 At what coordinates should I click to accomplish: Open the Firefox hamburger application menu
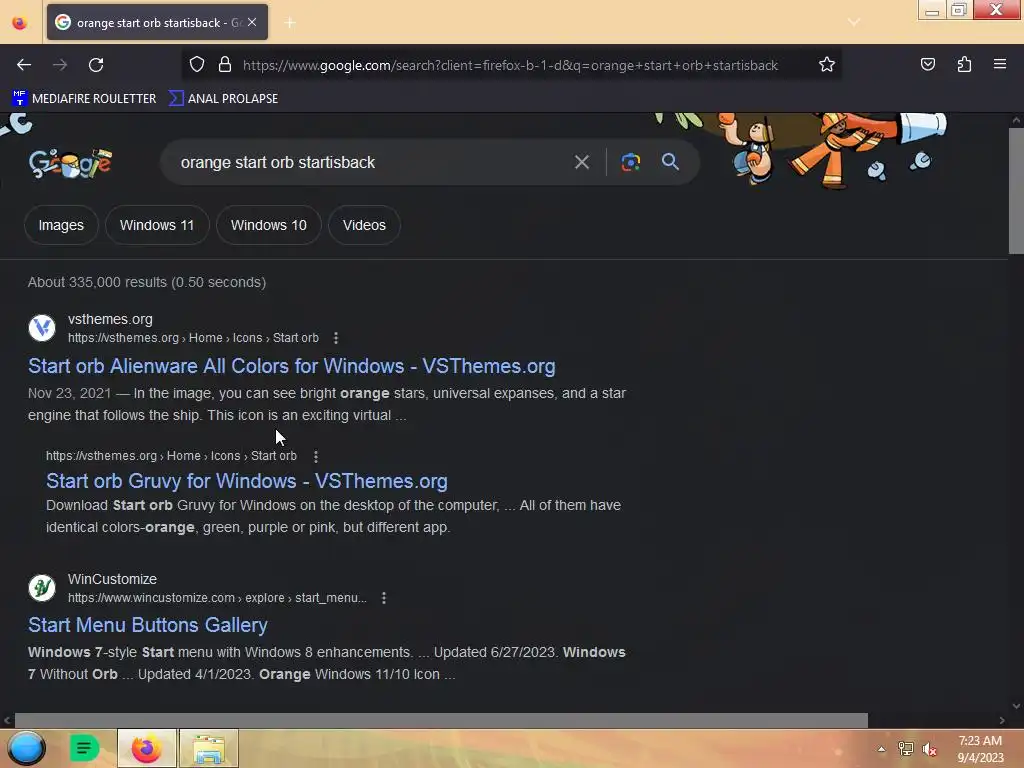point(1000,65)
